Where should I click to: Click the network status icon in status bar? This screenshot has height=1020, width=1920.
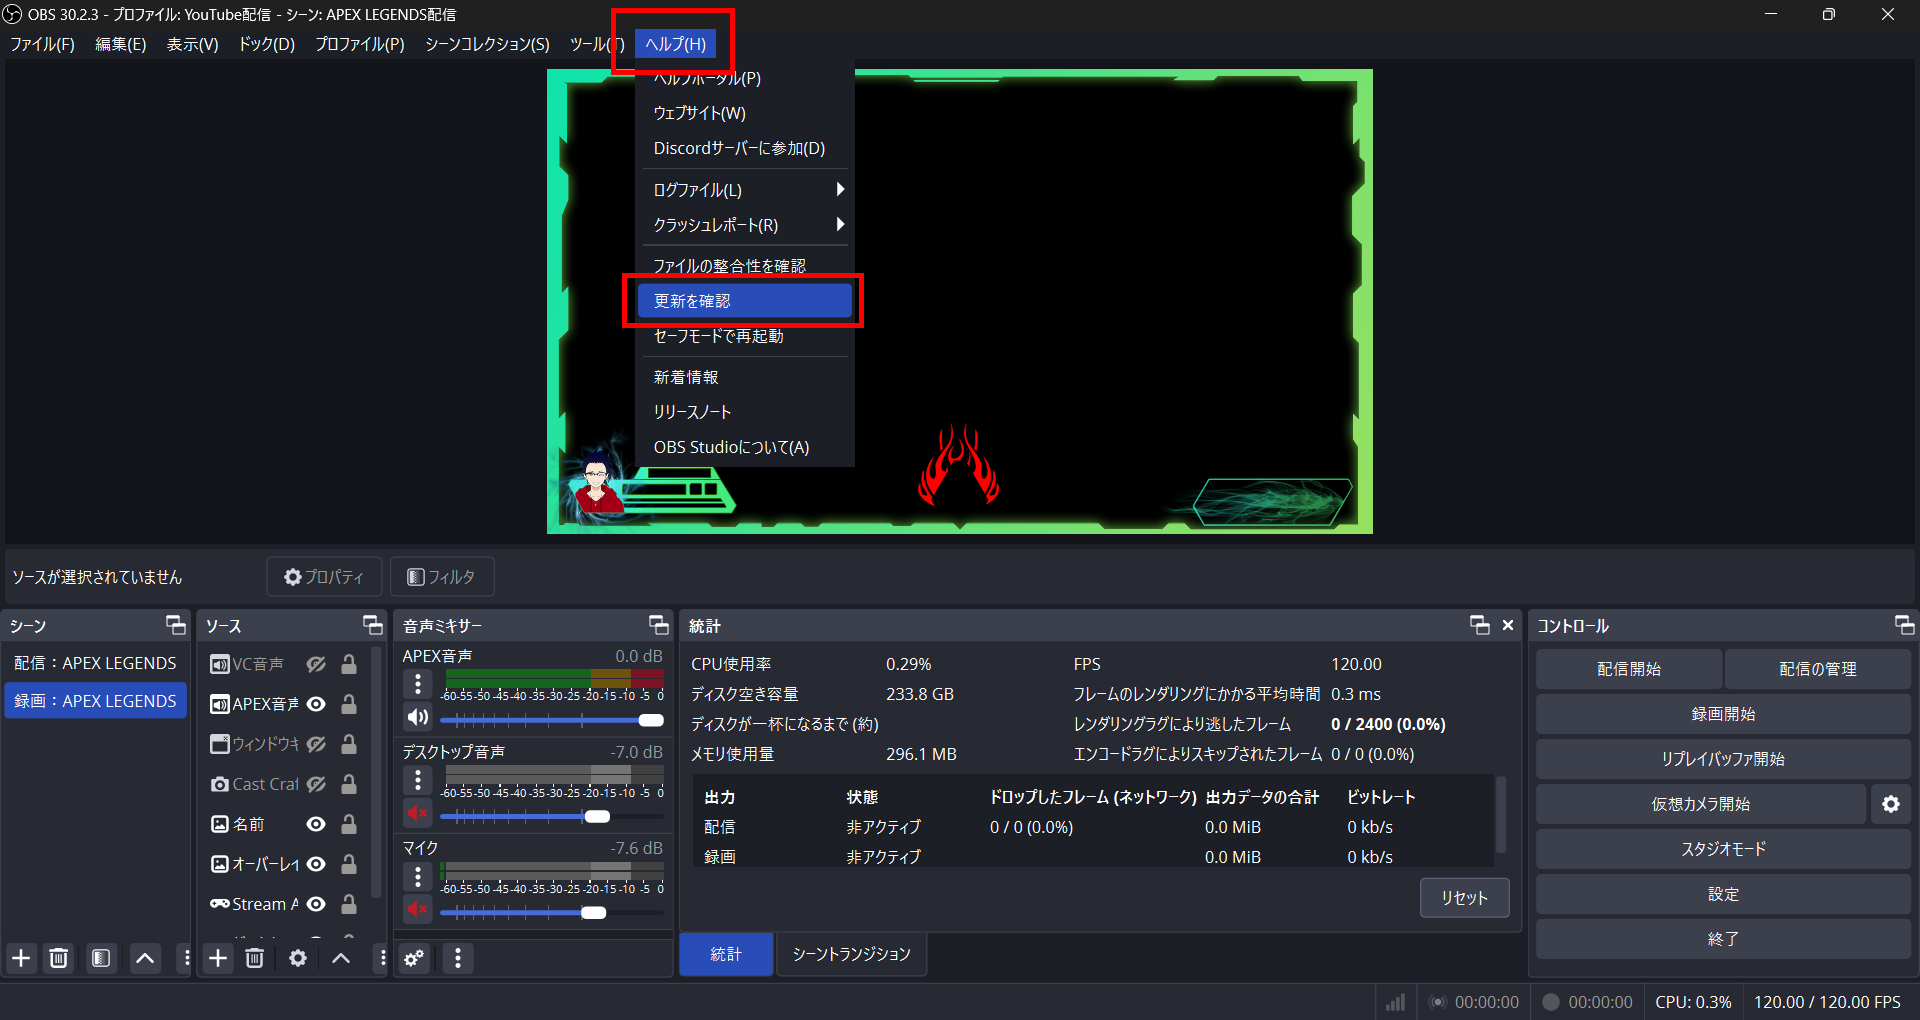click(x=1395, y=1002)
